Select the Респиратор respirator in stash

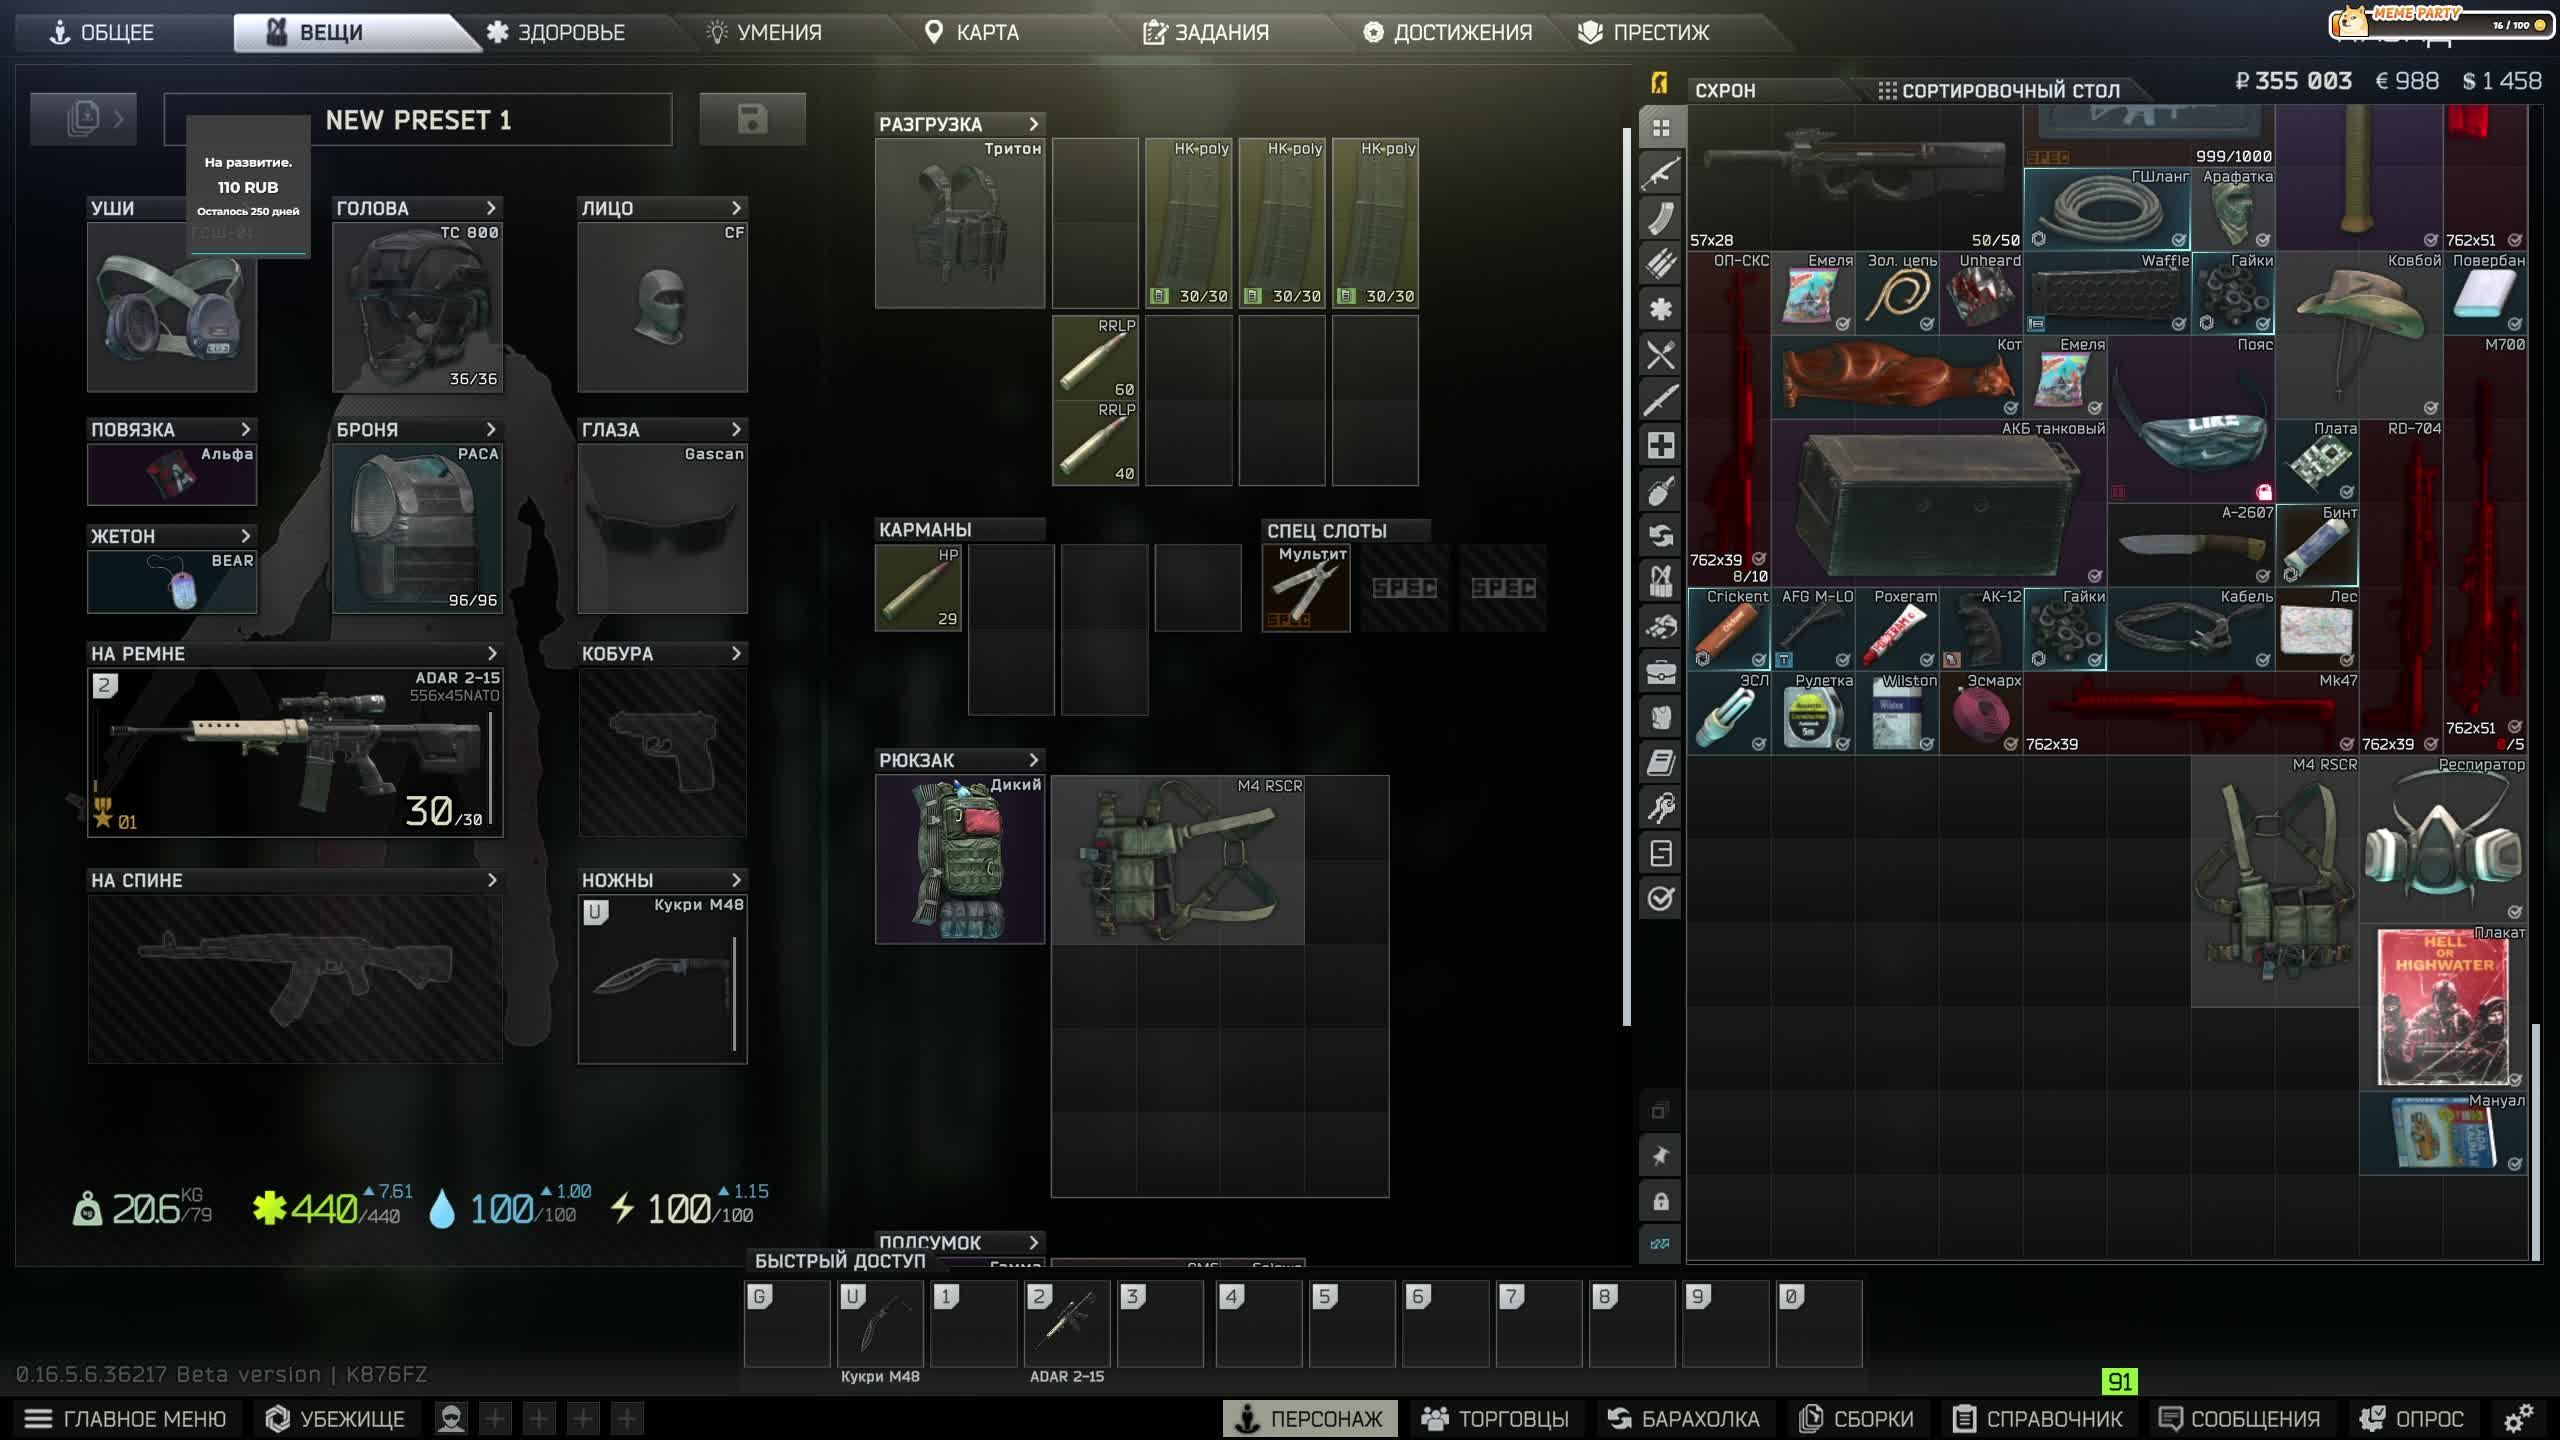[2443, 839]
